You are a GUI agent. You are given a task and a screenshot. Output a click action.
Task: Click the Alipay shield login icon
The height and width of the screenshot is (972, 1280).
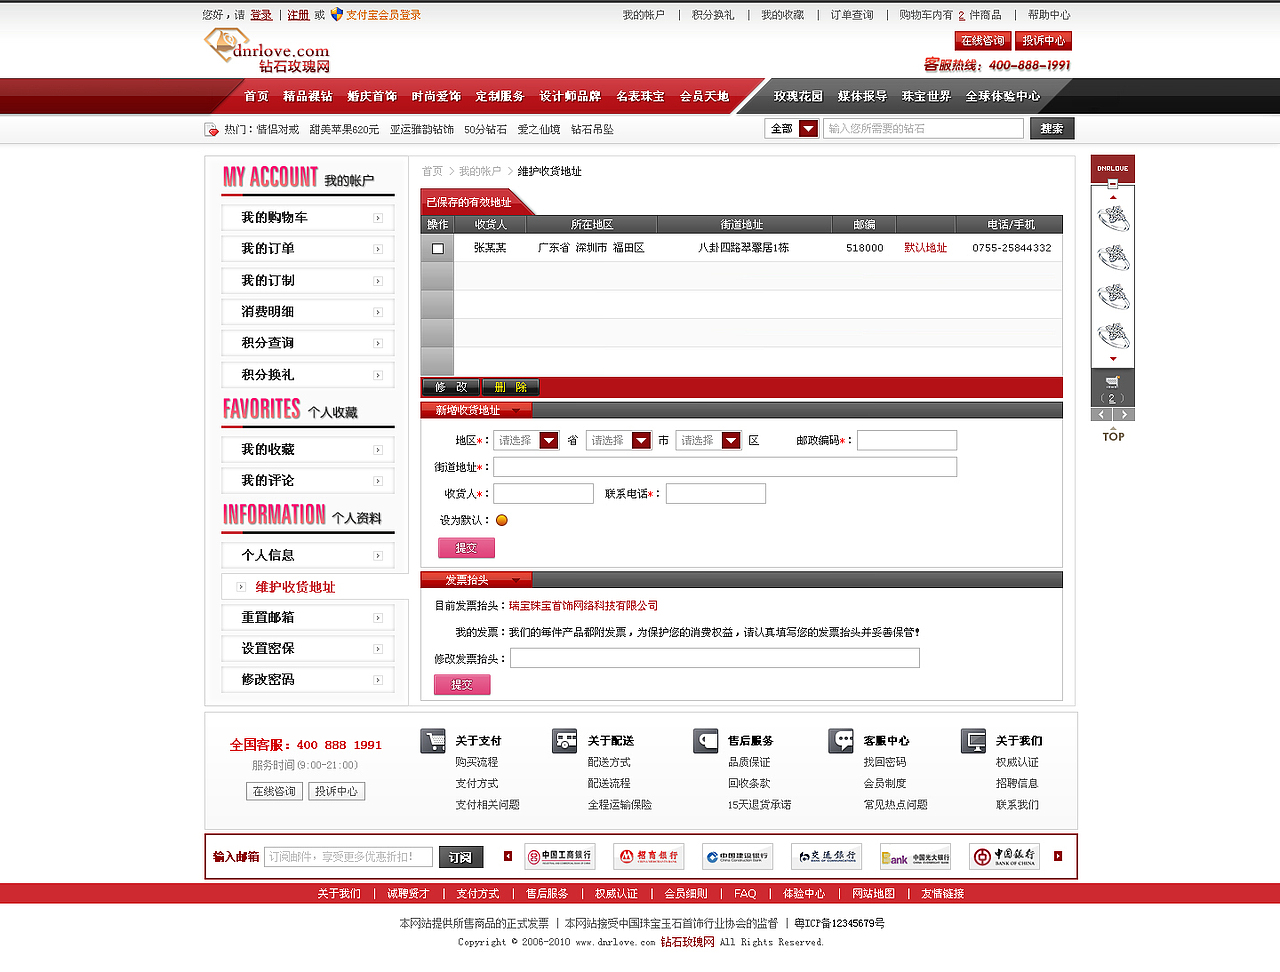coord(336,14)
